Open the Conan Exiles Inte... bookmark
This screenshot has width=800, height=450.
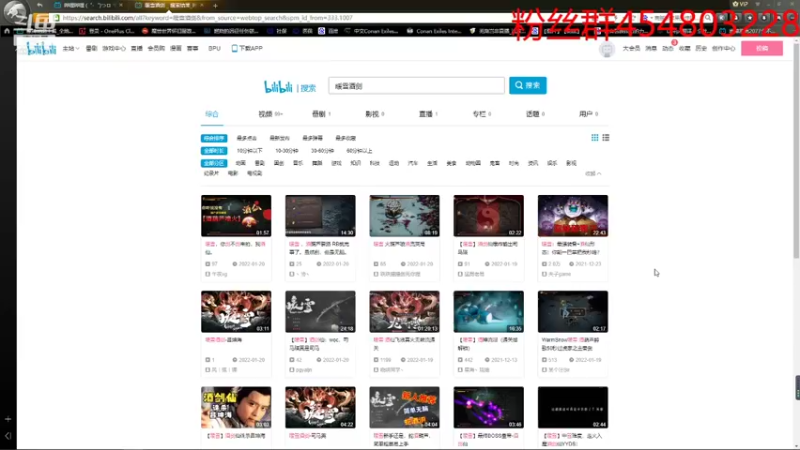(x=434, y=31)
